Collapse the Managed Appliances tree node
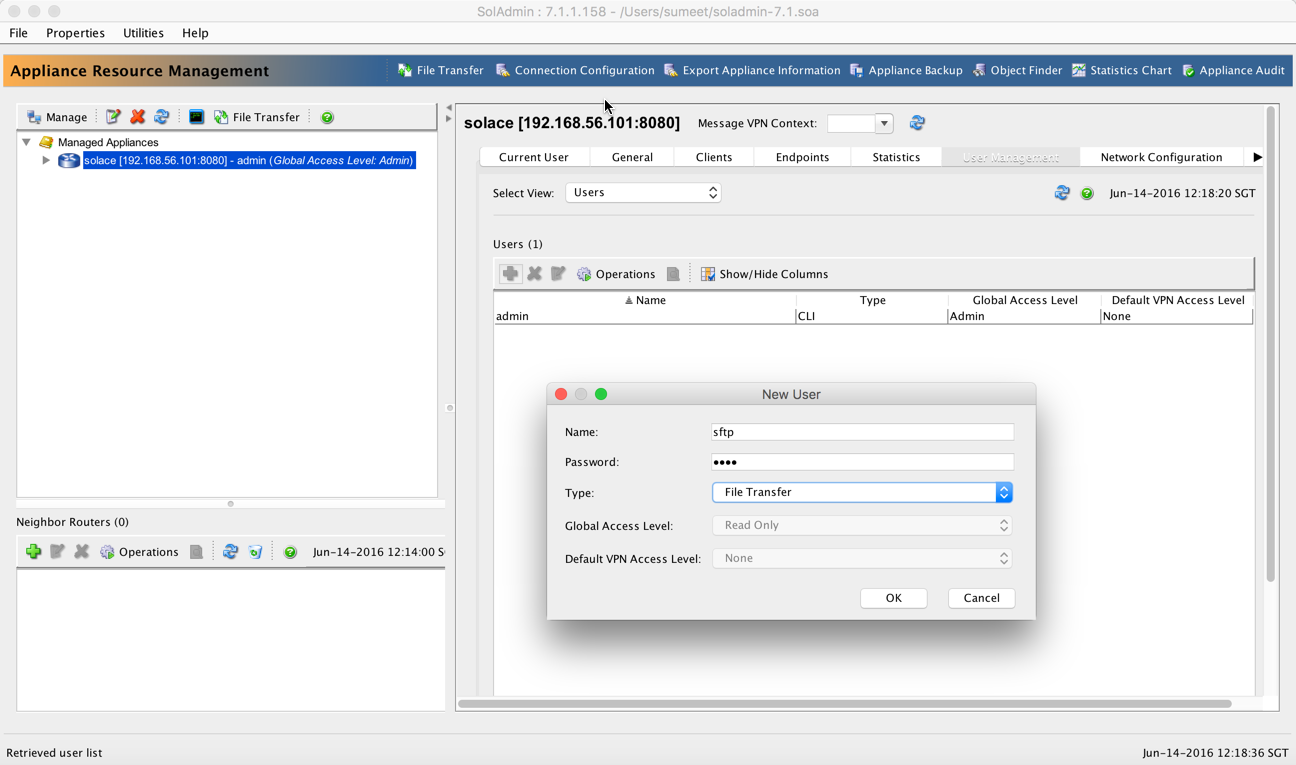 tap(27, 142)
